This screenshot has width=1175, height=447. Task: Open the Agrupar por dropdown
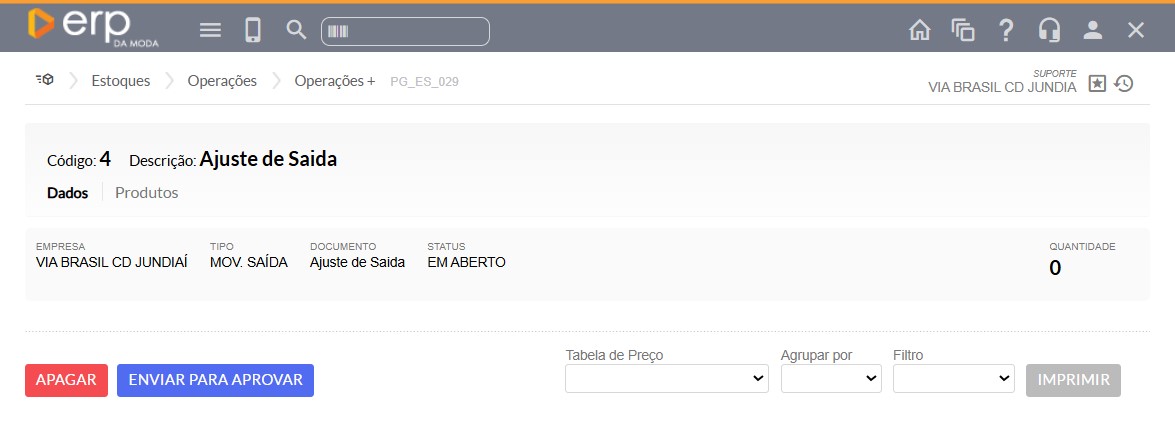click(831, 379)
